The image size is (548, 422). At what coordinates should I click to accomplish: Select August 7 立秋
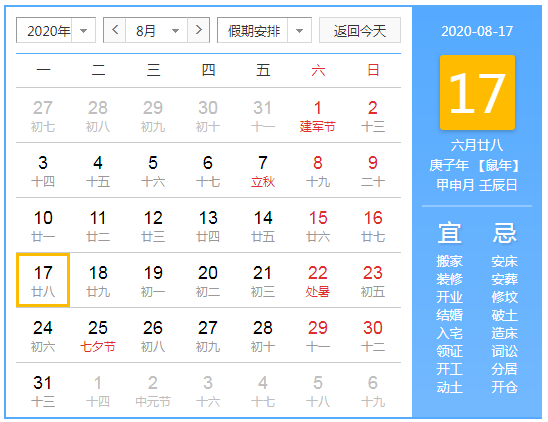click(x=263, y=171)
